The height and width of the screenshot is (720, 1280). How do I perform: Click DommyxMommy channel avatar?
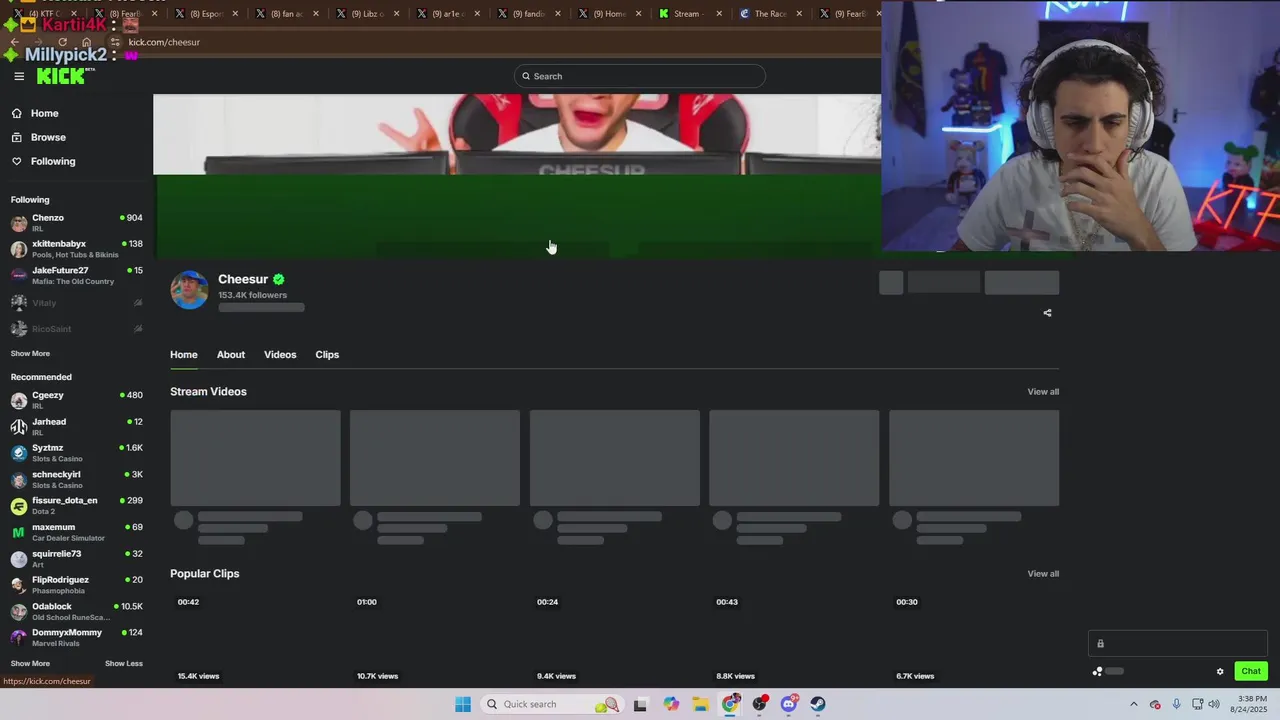tap(19, 637)
